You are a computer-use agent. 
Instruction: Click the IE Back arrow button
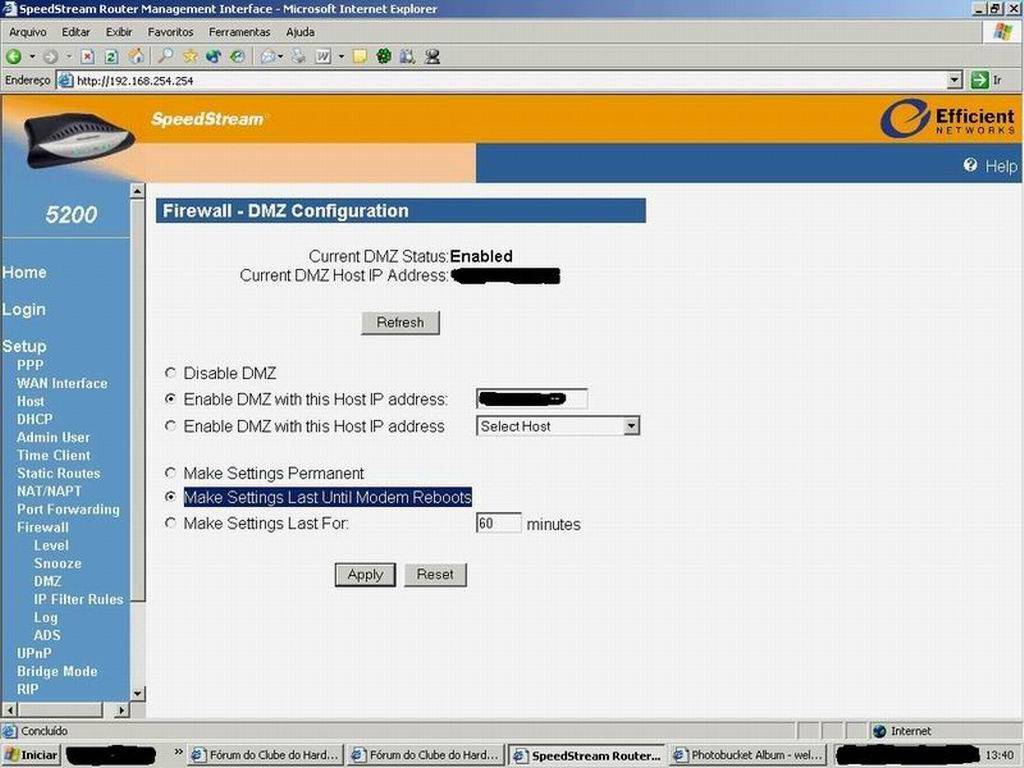pyautogui.click(x=14, y=57)
